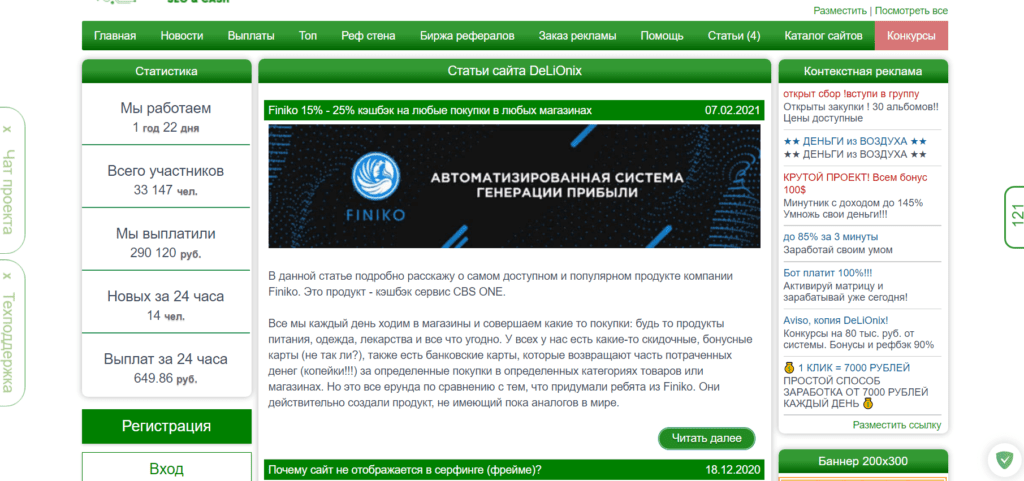Click Помощь in the menu bar
The image size is (1024, 481).
pyautogui.click(x=662, y=36)
